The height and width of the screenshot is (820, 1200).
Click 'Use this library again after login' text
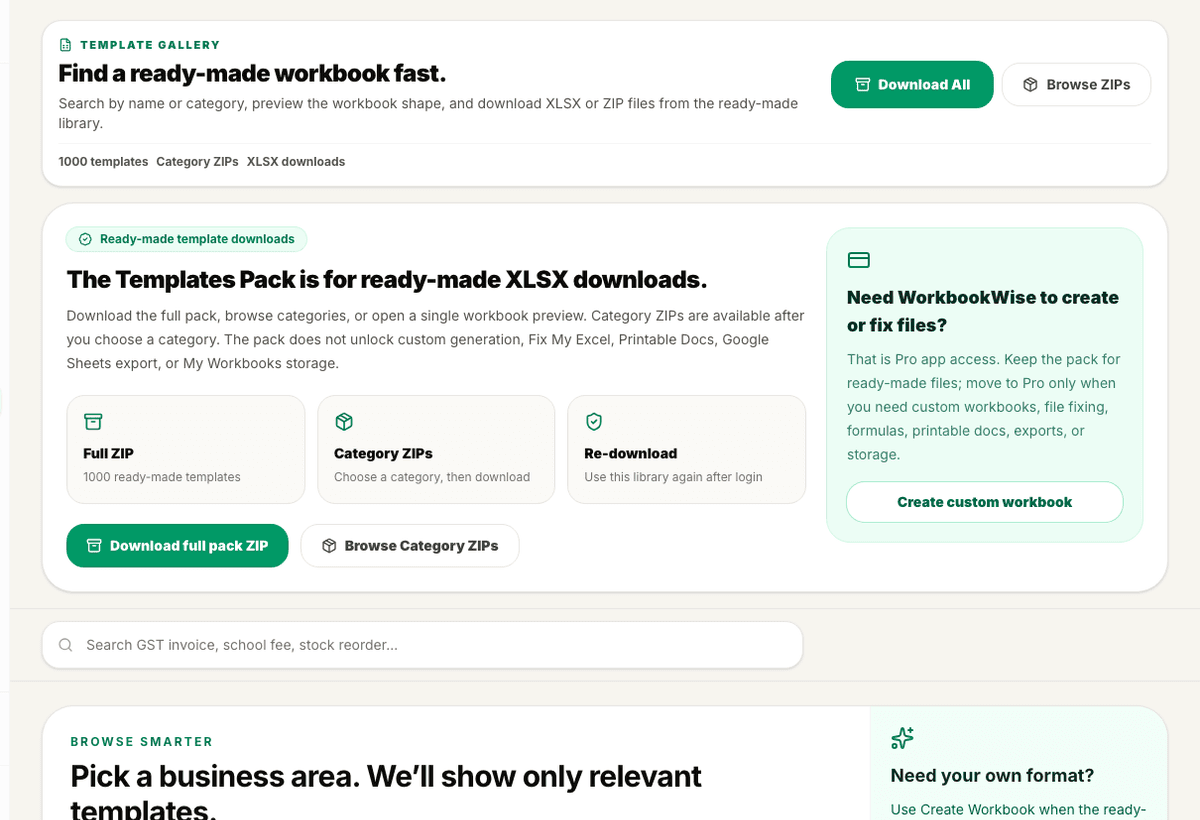pos(673,477)
